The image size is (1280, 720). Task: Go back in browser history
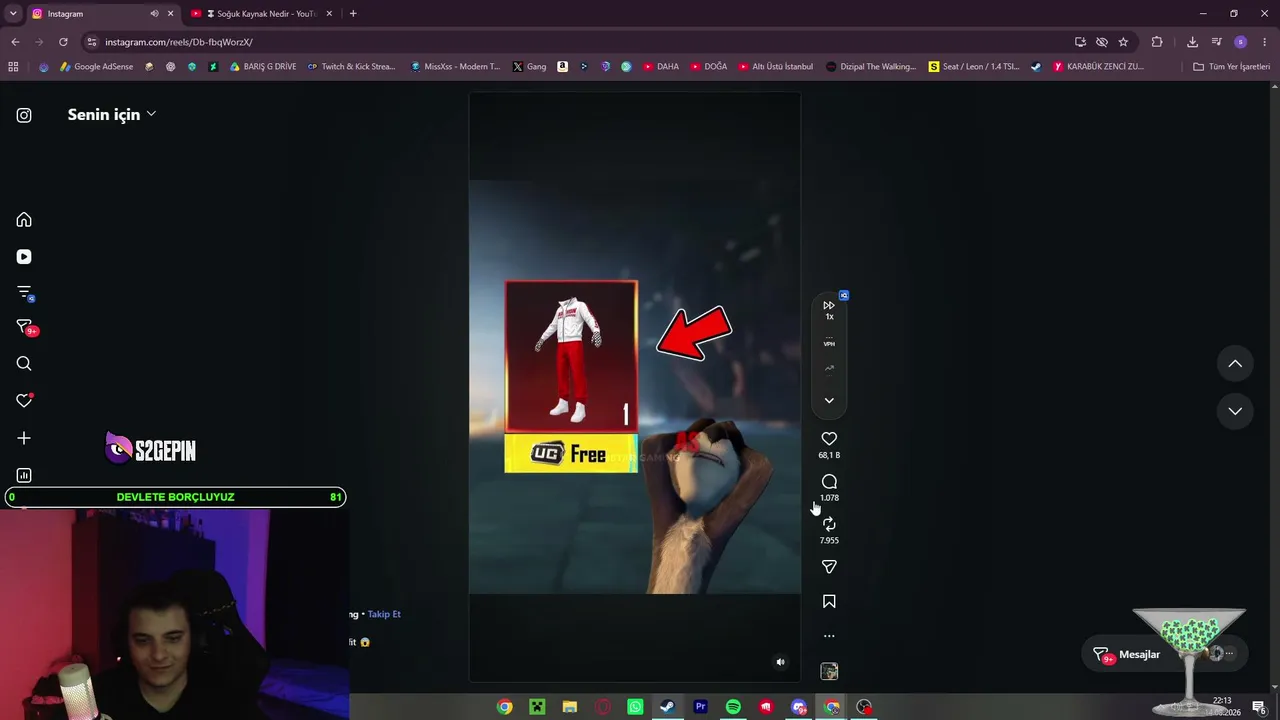tap(15, 42)
